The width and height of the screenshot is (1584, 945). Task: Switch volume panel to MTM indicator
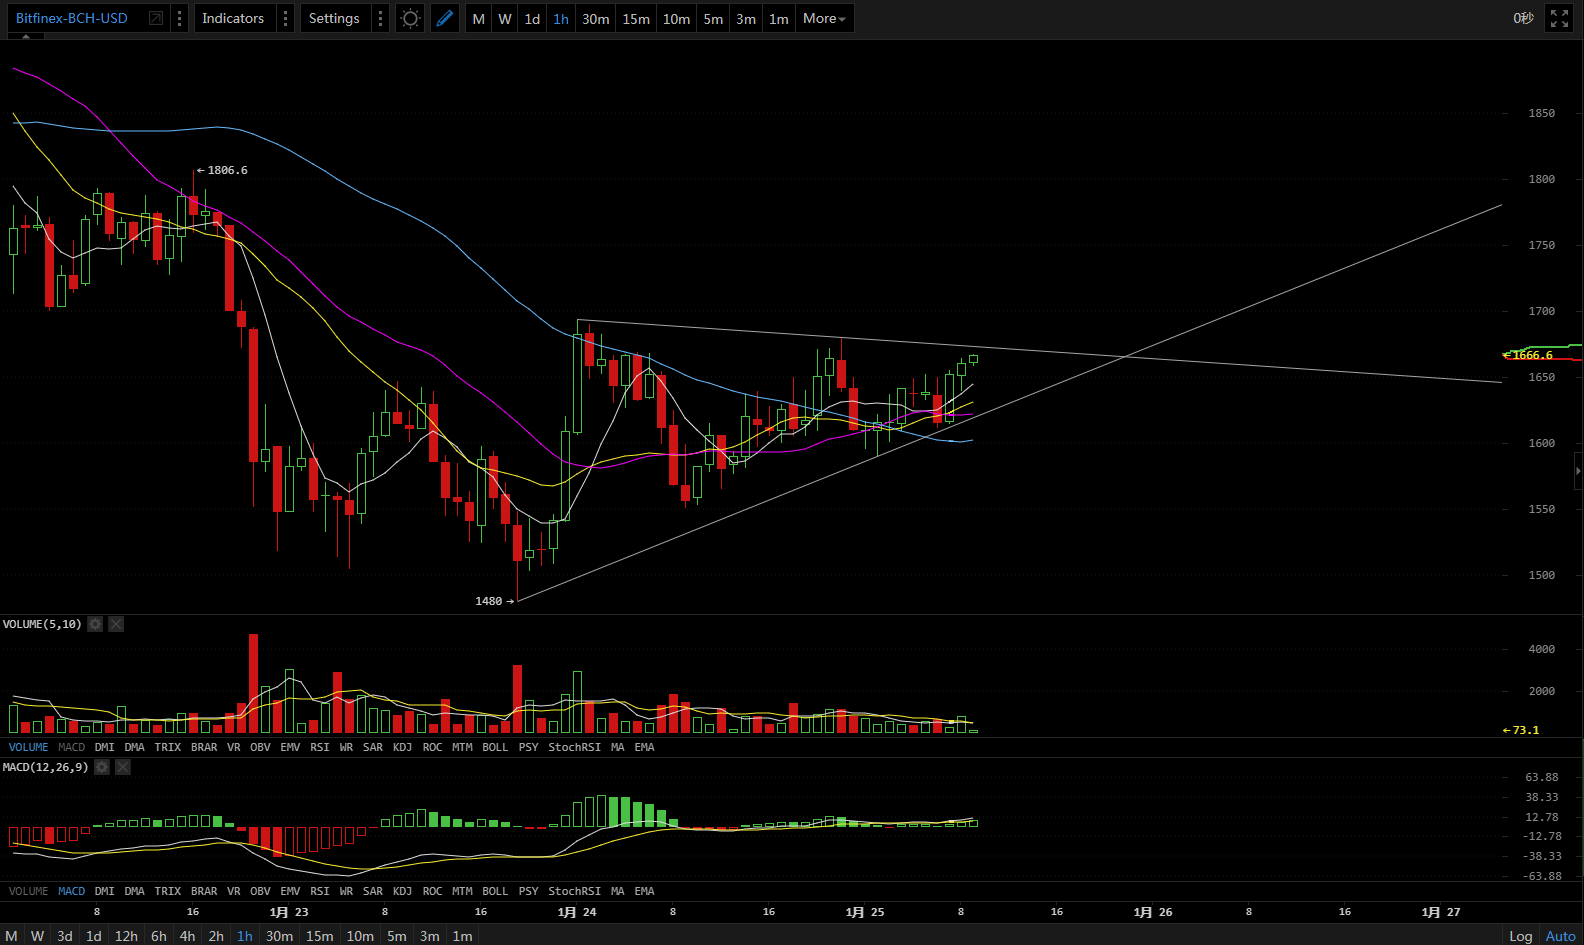462,747
